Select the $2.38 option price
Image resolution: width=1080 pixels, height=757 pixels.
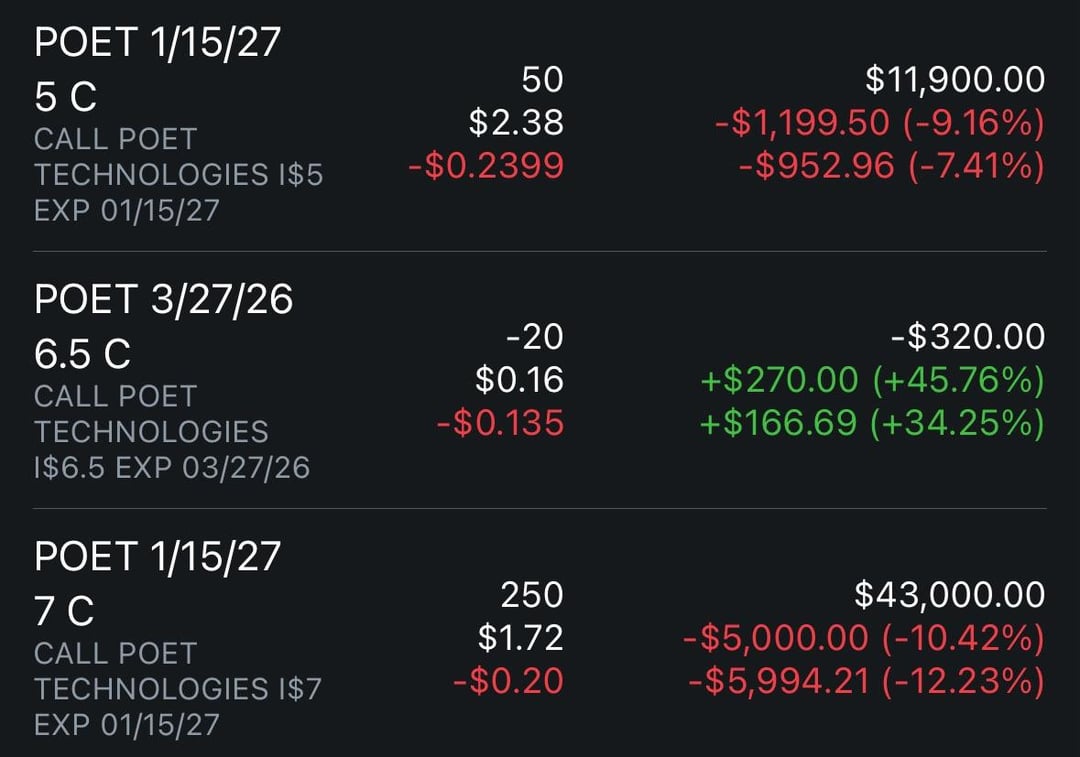coord(516,122)
